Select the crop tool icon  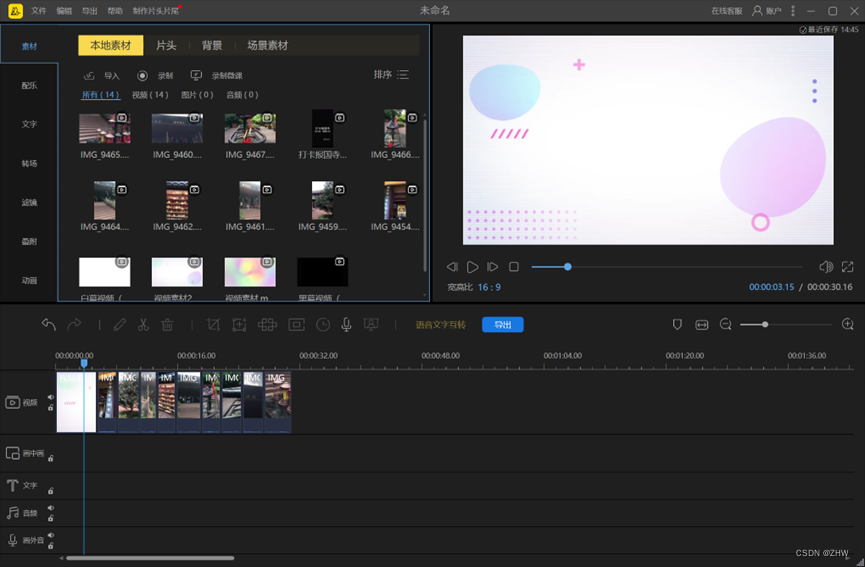click(x=213, y=325)
